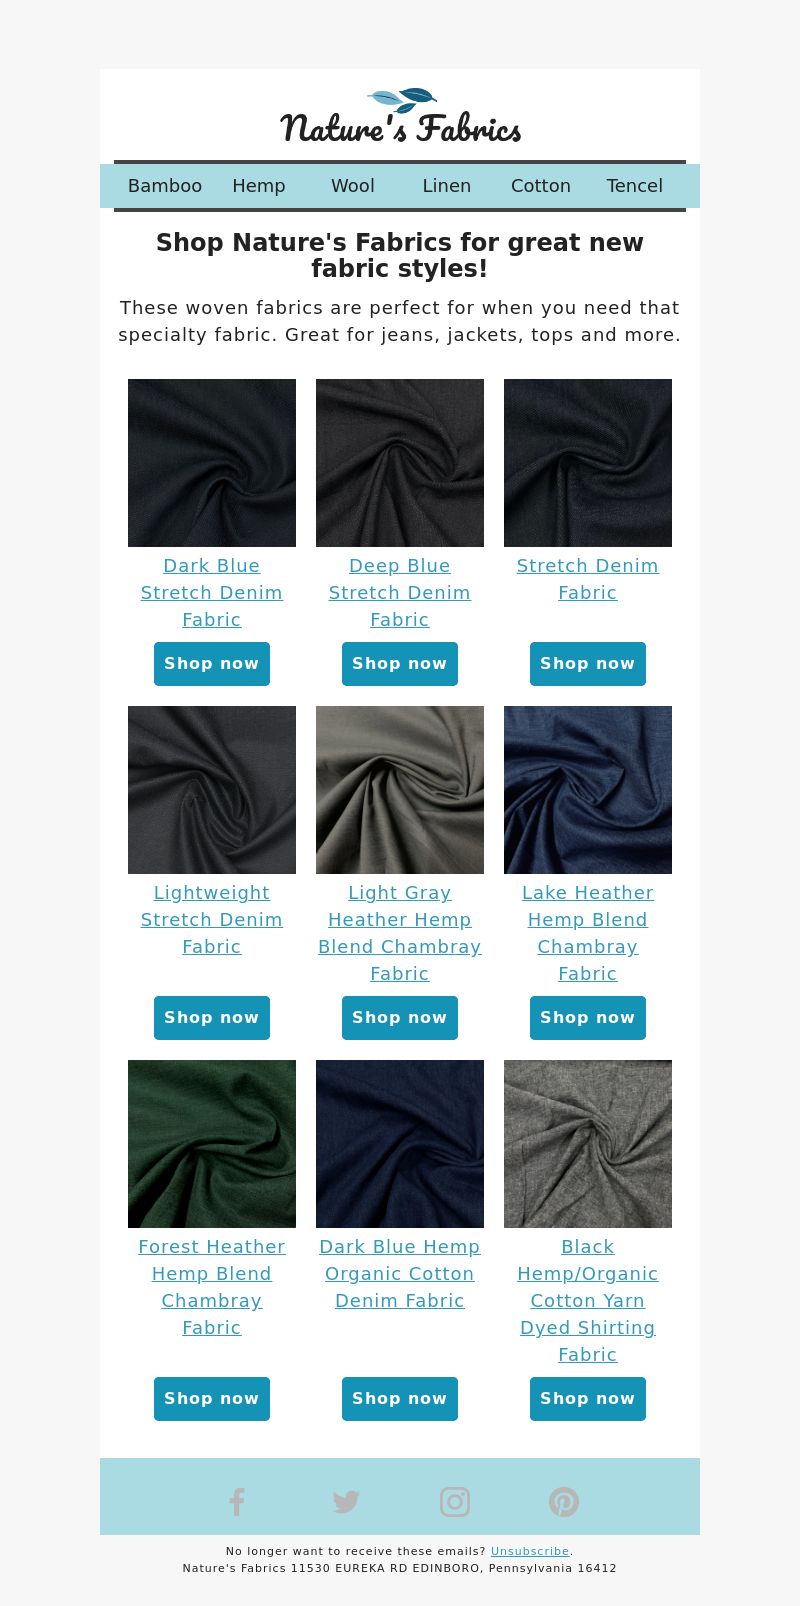Open the Lightweight Stretch Denim fabric image
800x1606 pixels.
[x=212, y=790]
